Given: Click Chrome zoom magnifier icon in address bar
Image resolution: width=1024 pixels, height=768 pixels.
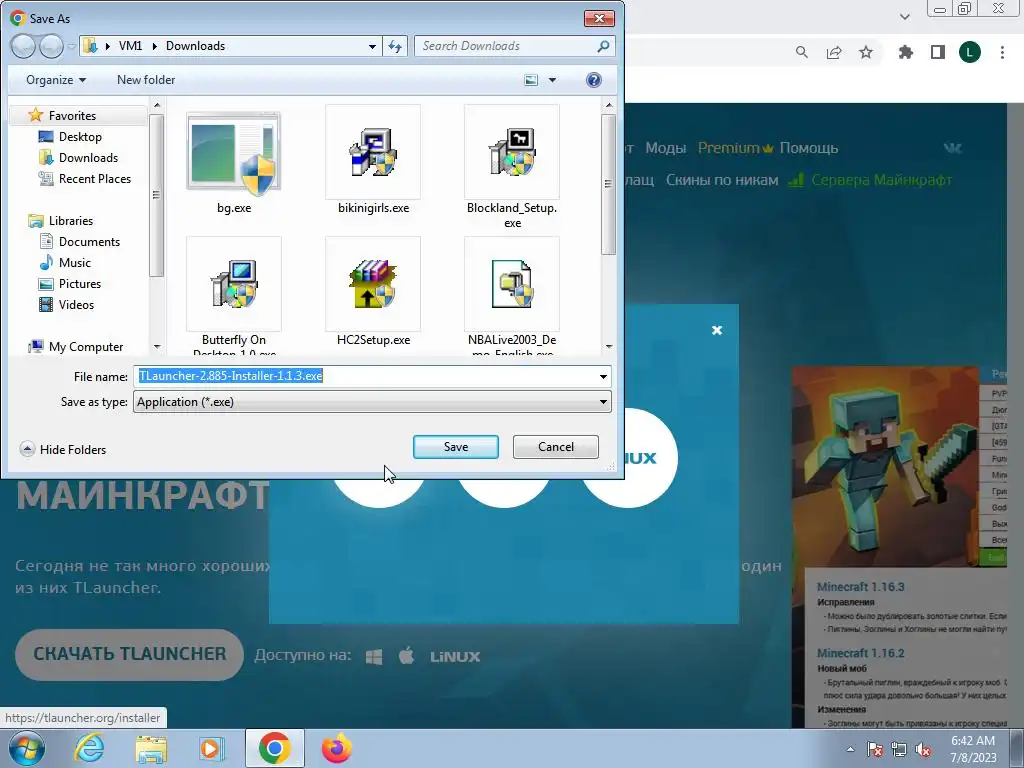Looking at the screenshot, I should click(x=802, y=52).
